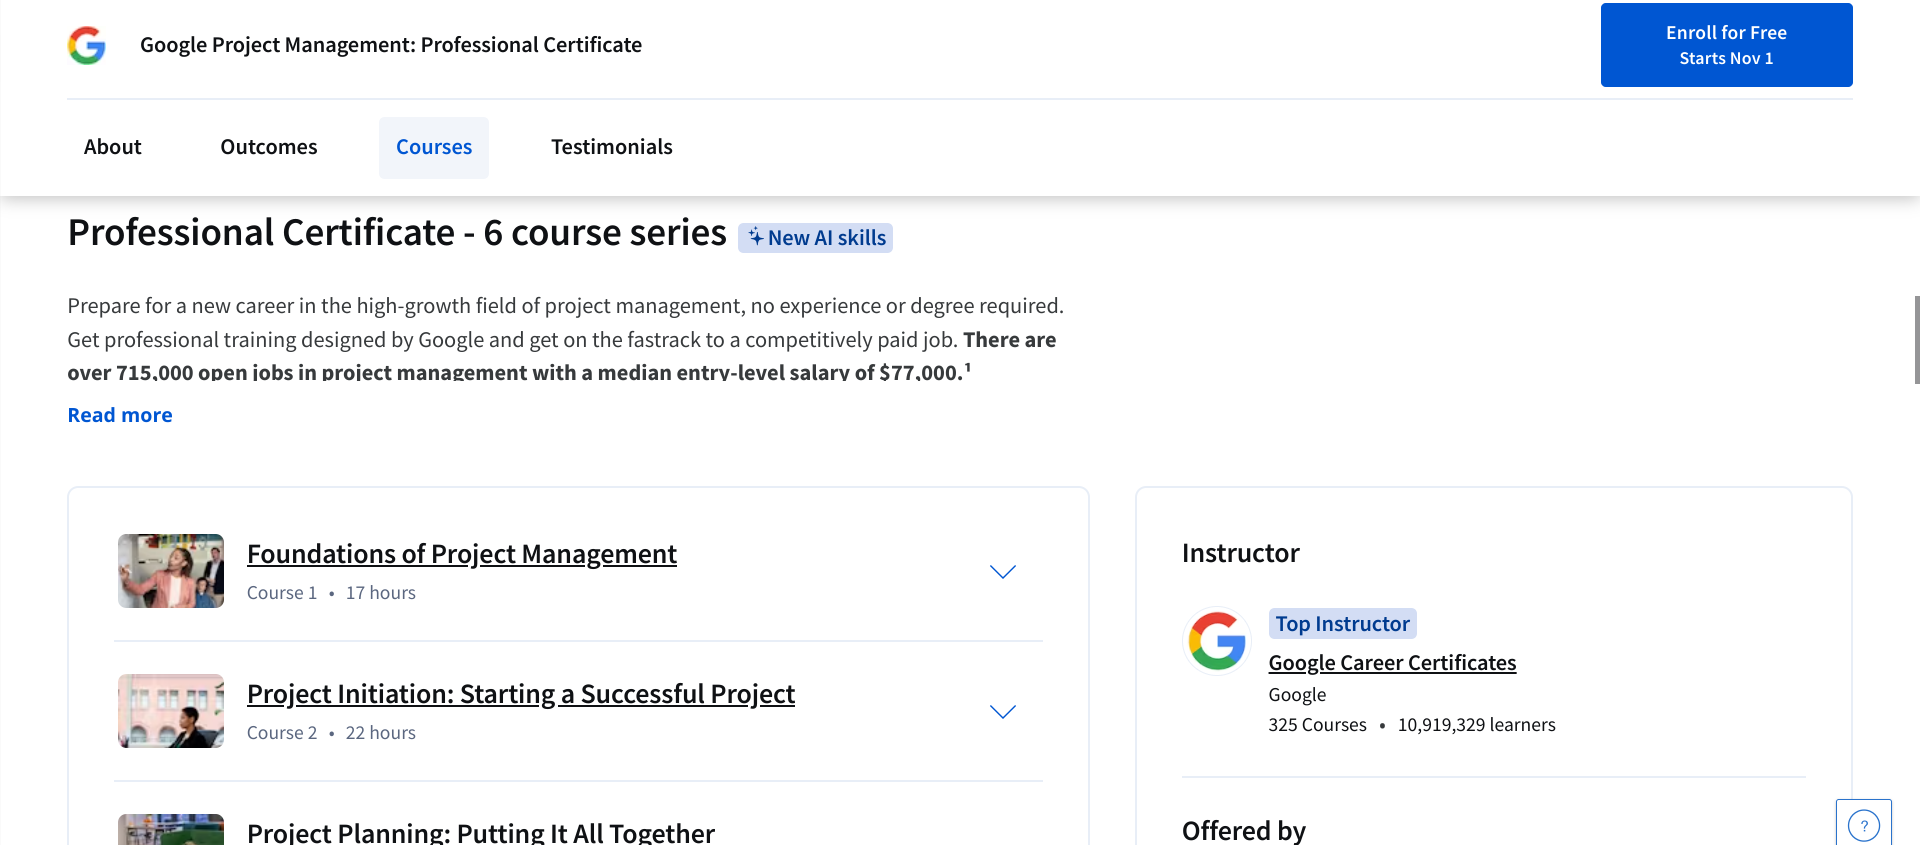Screen dimensions: 1920x845
Task: Switch to the Outcomes tab
Action: pos(269,147)
